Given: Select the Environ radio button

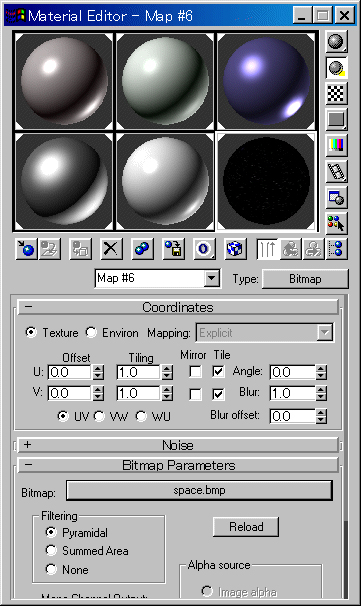Looking at the screenshot, I should (91, 332).
